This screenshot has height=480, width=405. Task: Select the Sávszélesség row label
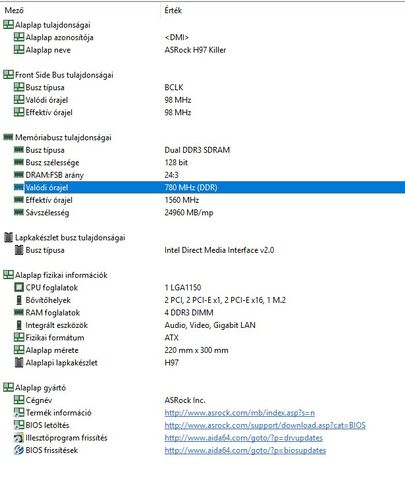(47, 213)
